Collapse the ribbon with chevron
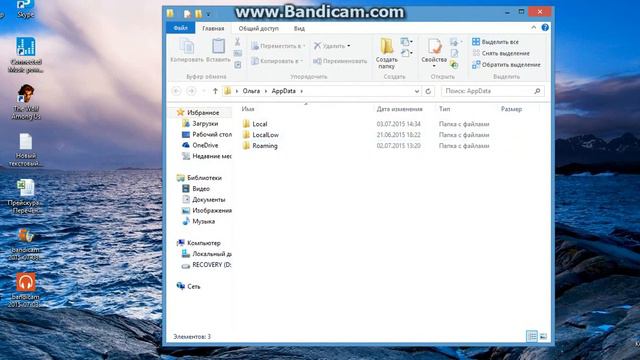This screenshot has width=640, height=360. point(533,27)
